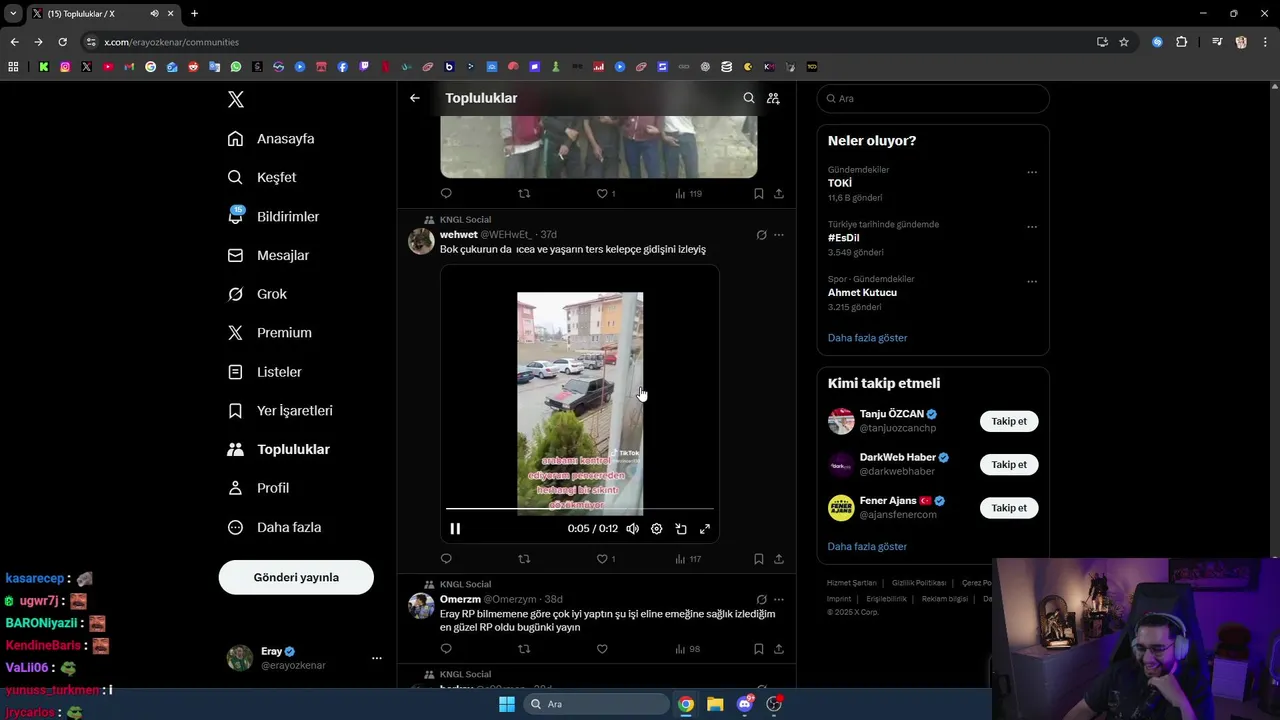The image size is (1280, 720).
Task: Repost the wehwet post
Action: (x=524, y=559)
